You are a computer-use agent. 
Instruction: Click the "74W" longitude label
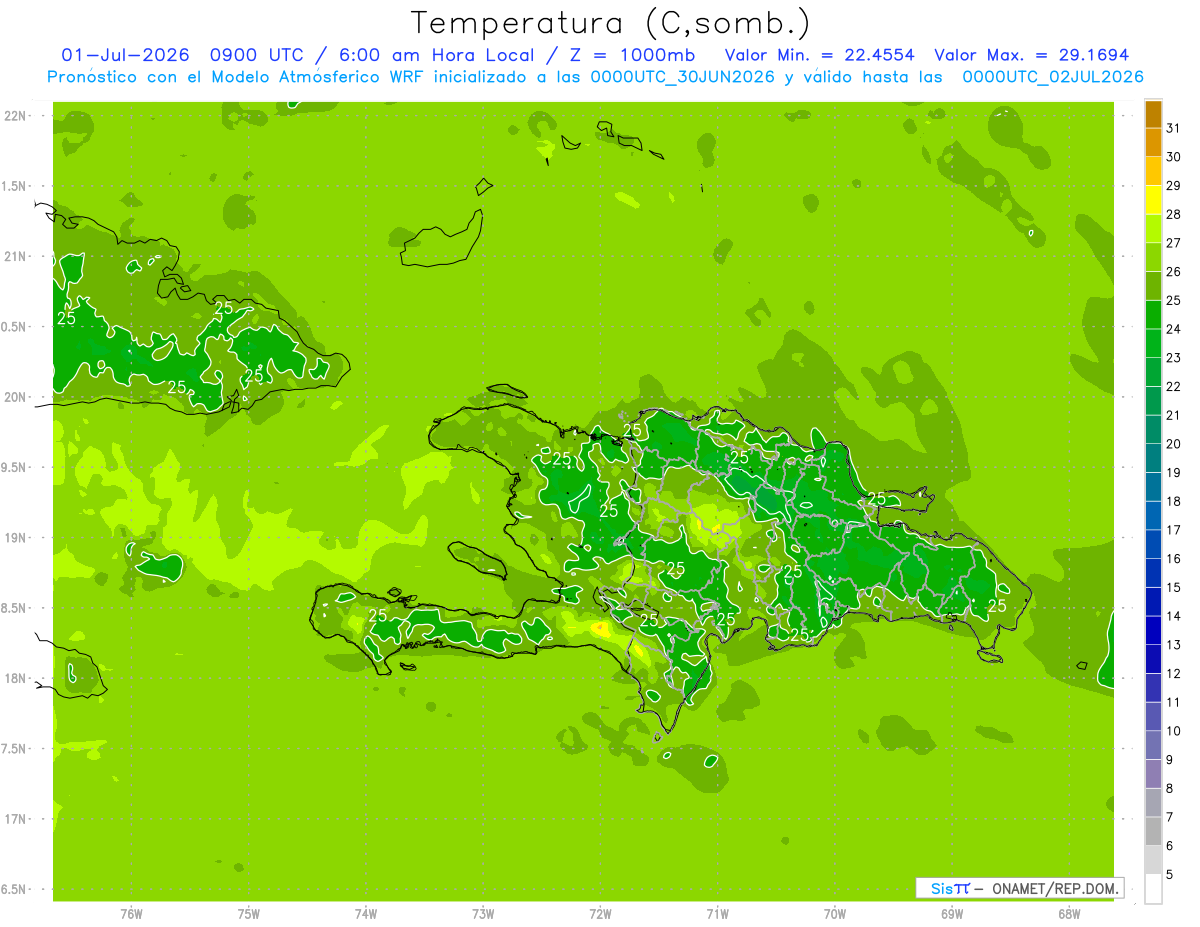[365, 913]
